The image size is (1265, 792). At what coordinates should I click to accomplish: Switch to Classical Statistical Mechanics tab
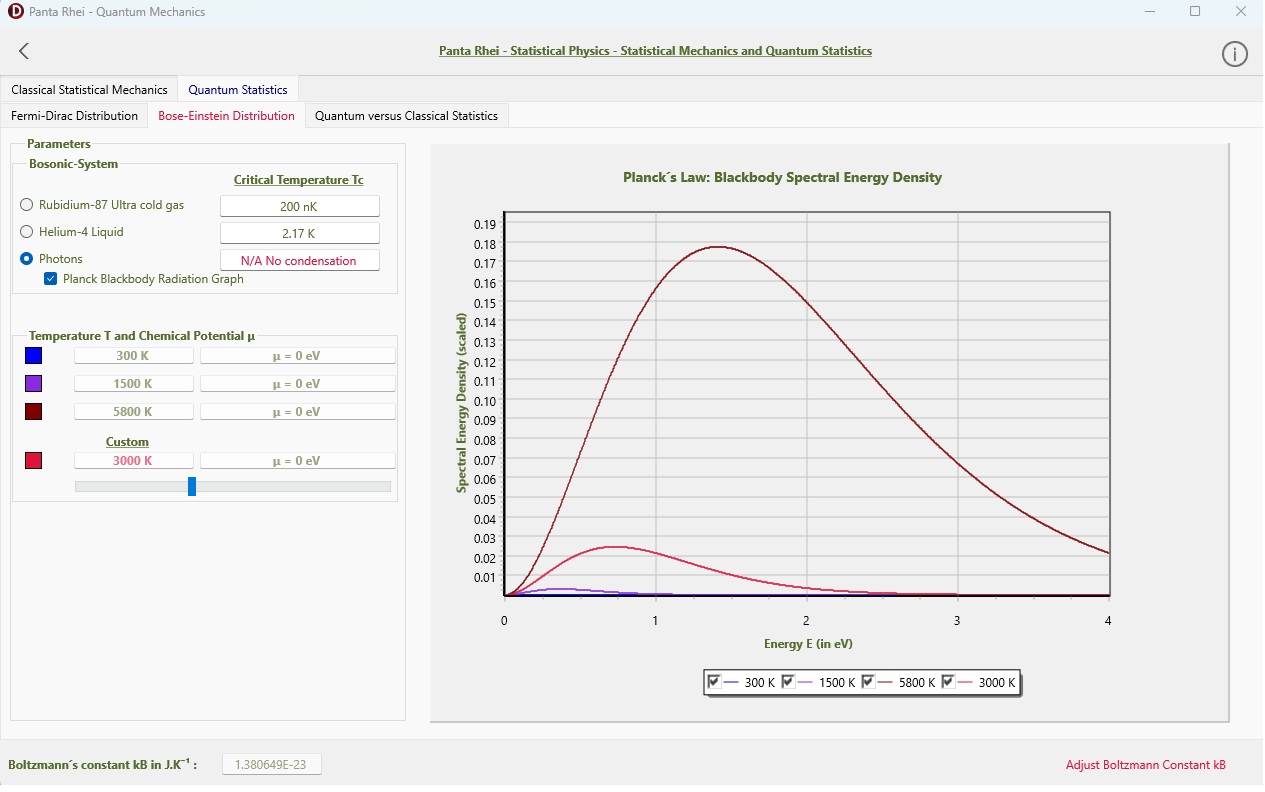click(x=89, y=90)
